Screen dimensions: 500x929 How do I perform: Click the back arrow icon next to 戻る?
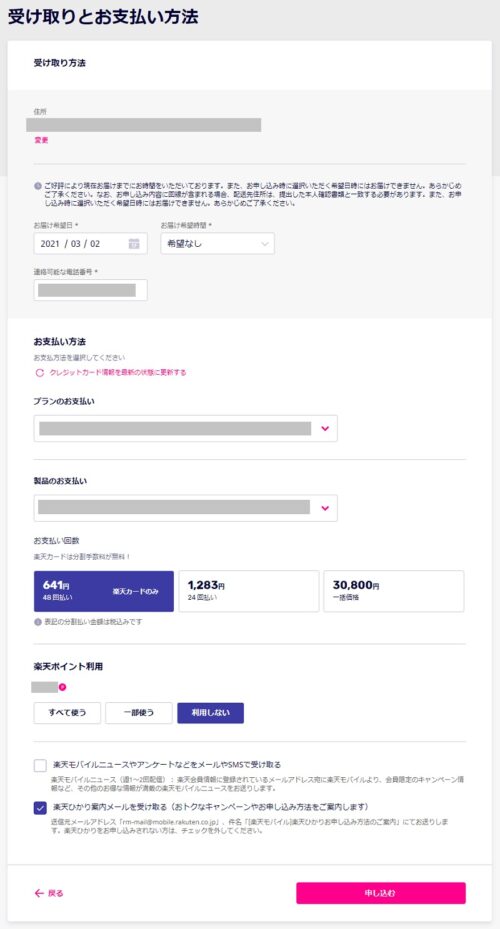pos(39,893)
